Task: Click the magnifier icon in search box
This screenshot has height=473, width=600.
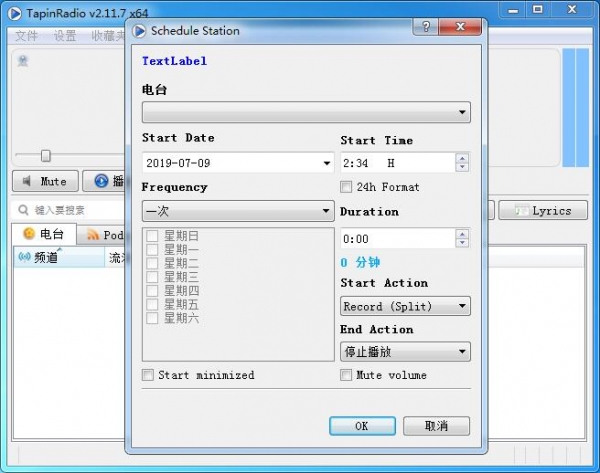Action: click(23, 210)
